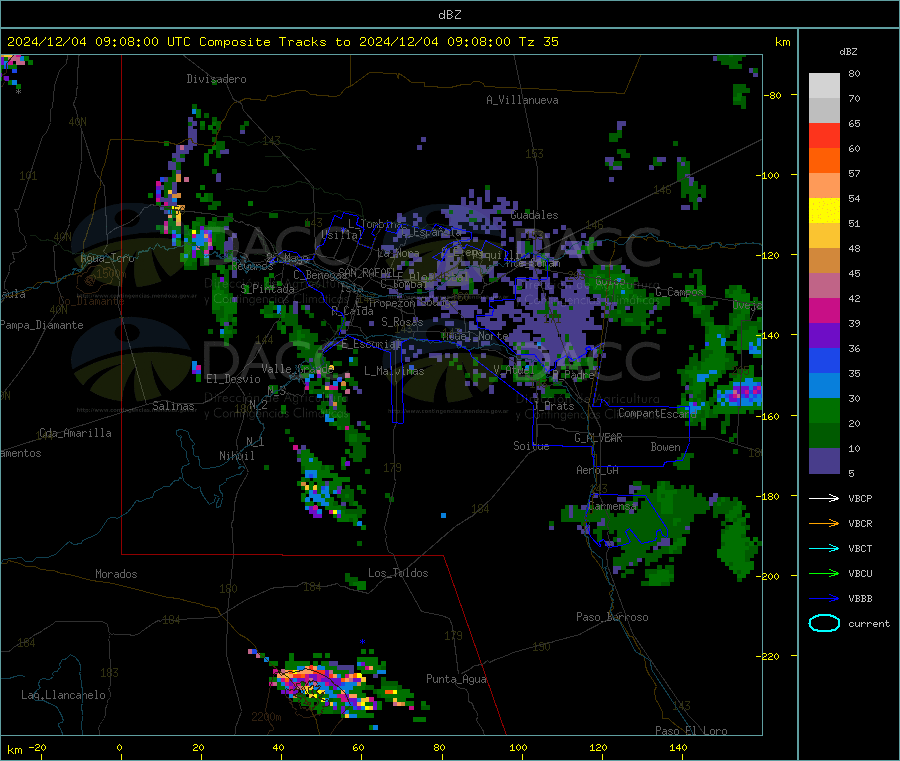Screen dimensions: 900x761
Task: Click the S_Pintada map label
Action: click(x=267, y=289)
